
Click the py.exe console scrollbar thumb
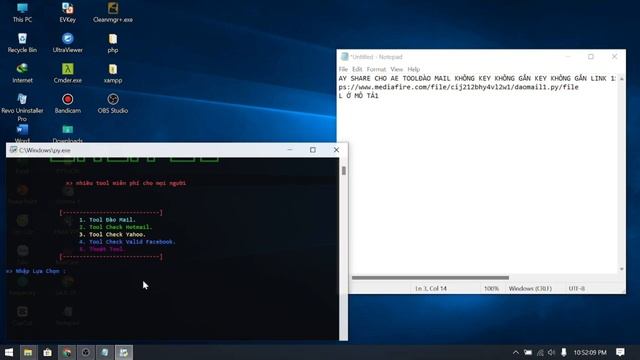tap(344, 171)
